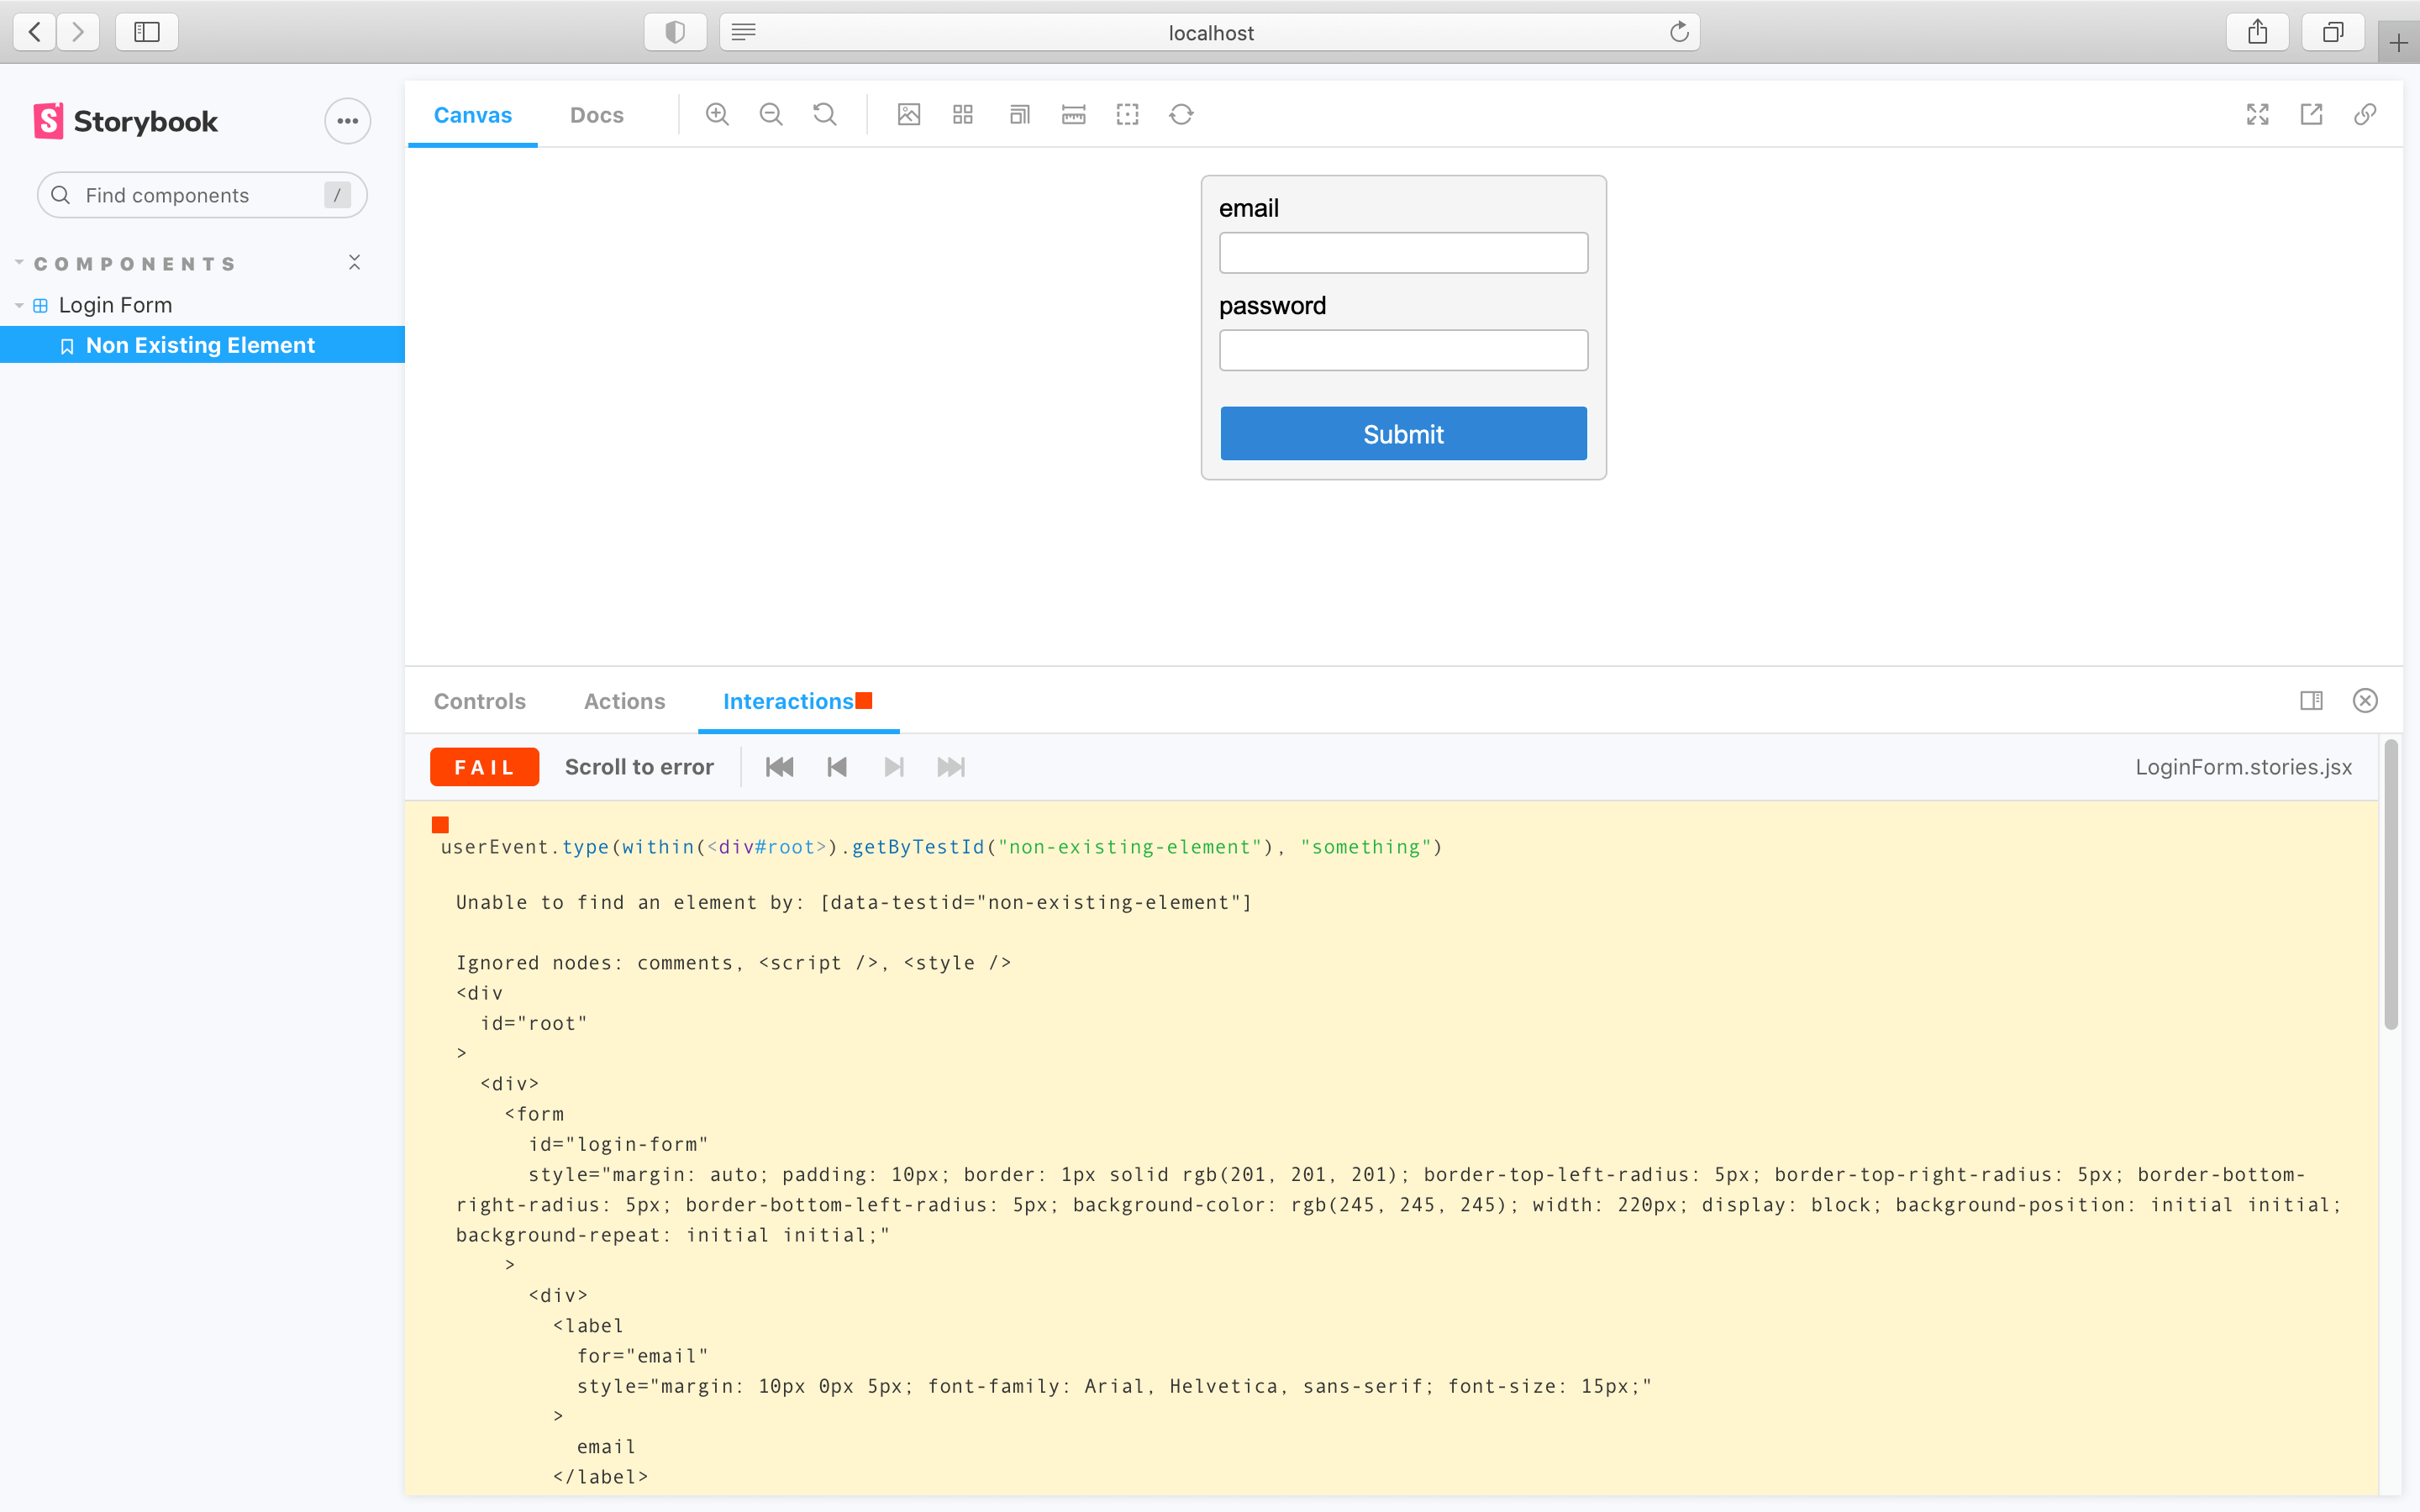Image resolution: width=2420 pixels, height=1512 pixels.
Task: Click the fullscreen expand icon
Action: coord(2258,113)
